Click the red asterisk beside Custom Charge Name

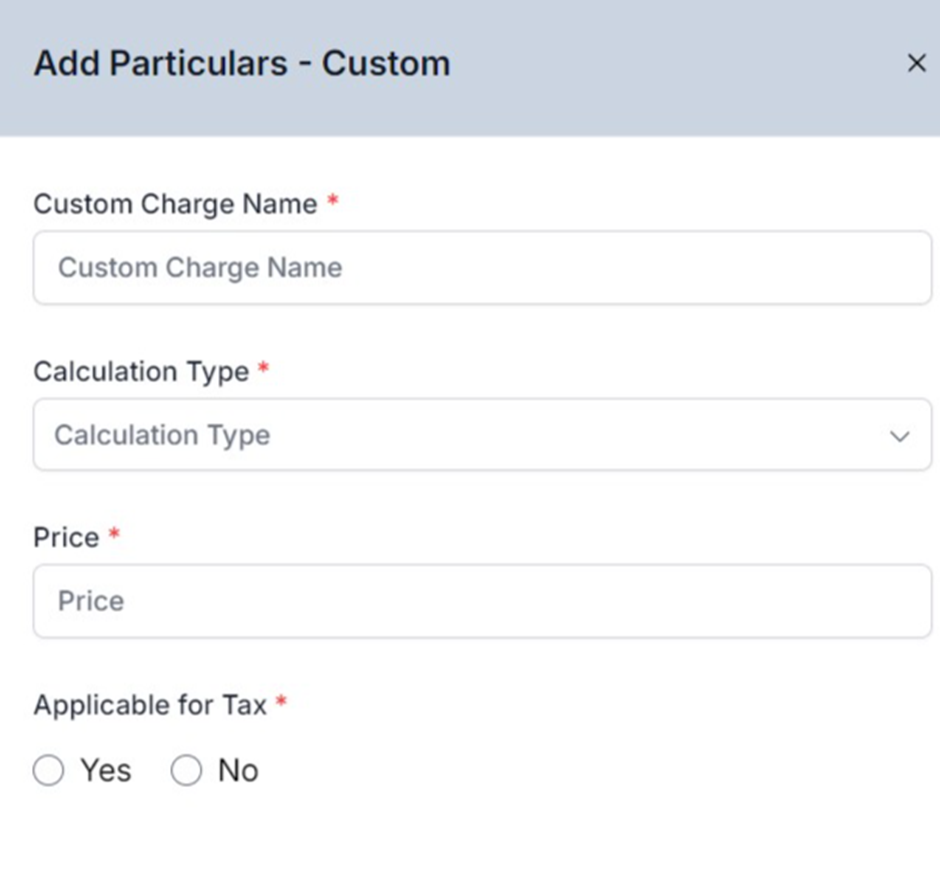[333, 200]
